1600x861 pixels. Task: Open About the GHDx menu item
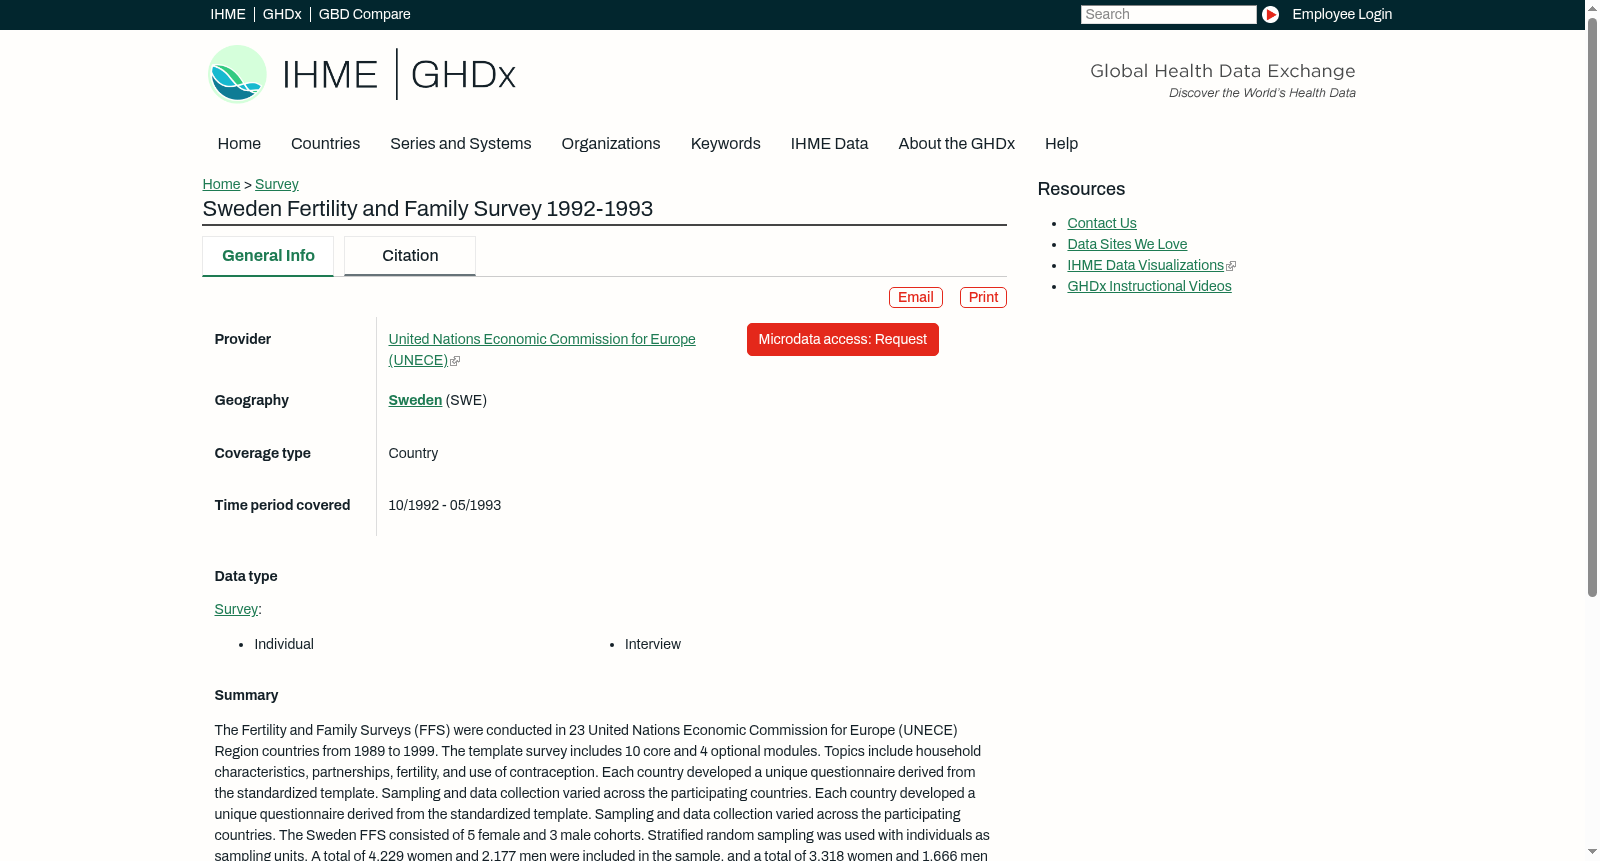957,144
